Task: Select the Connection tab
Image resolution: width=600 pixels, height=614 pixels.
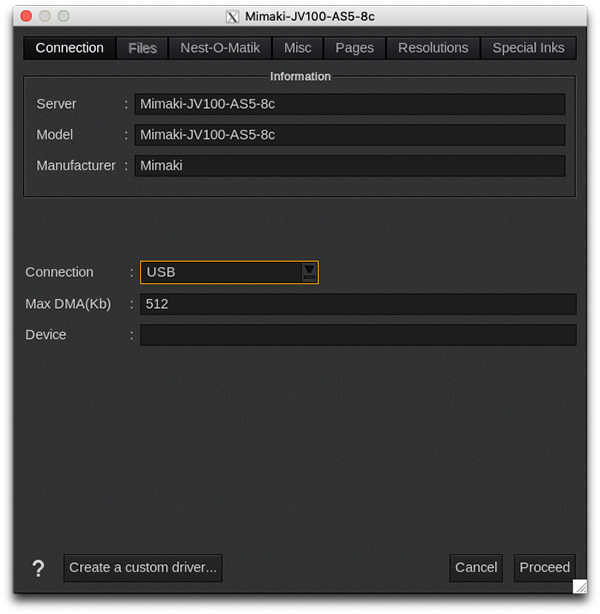Action: (x=69, y=48)
